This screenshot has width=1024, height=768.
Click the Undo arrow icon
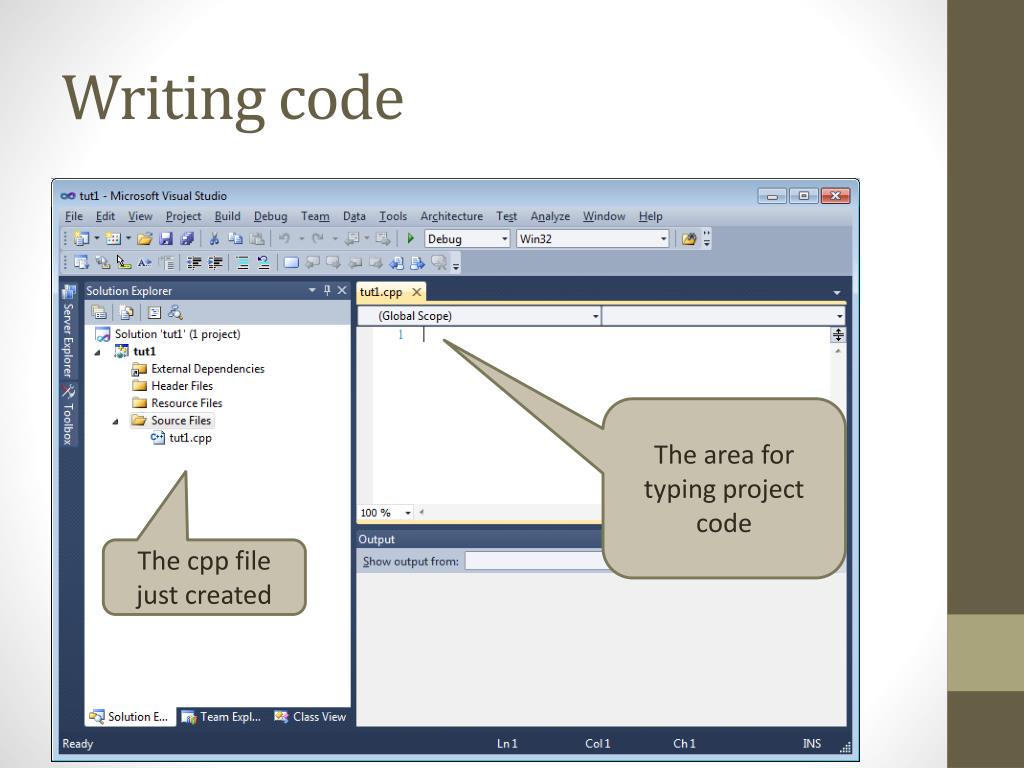pos(284,239)
